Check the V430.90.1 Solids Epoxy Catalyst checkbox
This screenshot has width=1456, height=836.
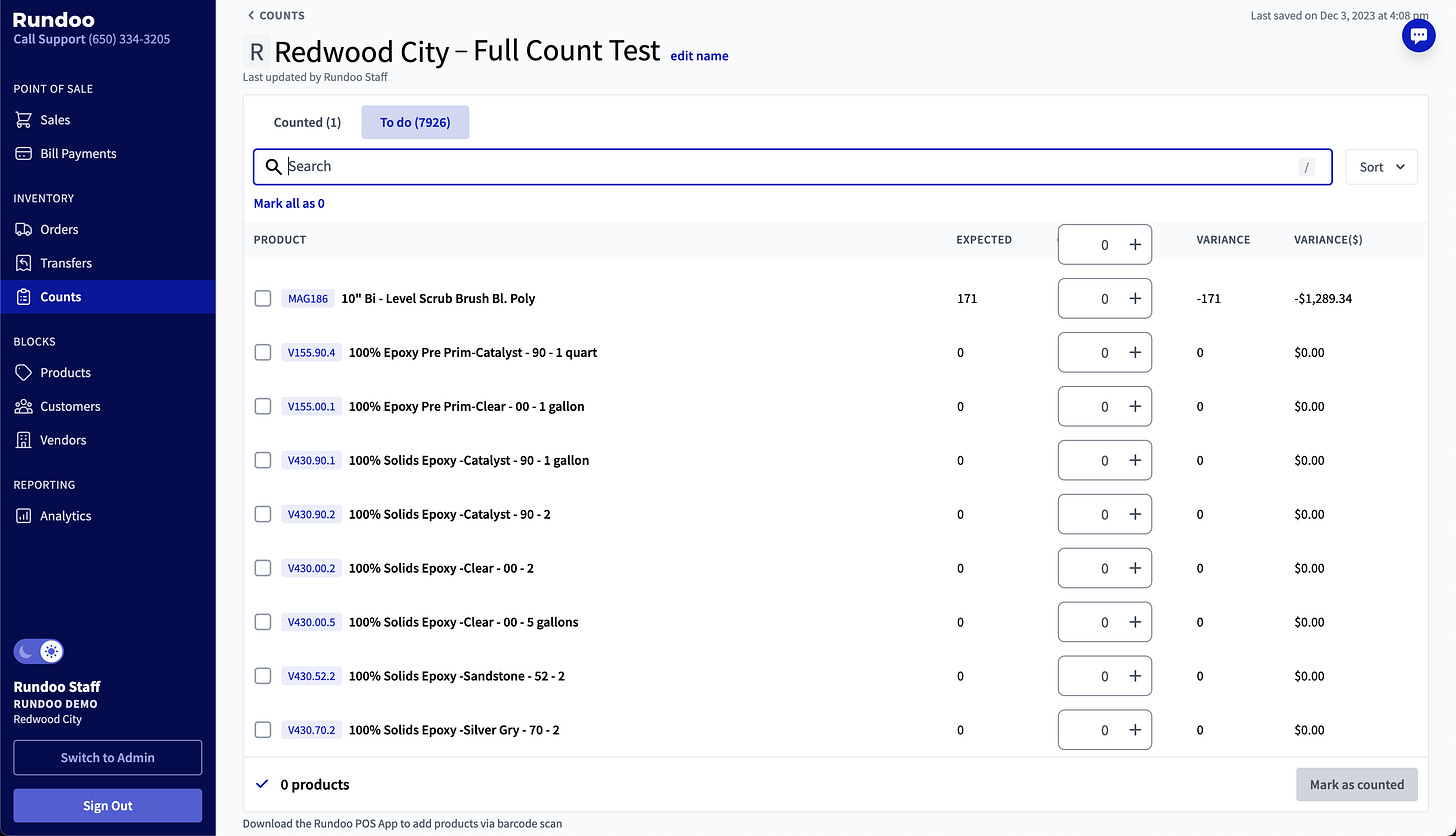point(263,460)
